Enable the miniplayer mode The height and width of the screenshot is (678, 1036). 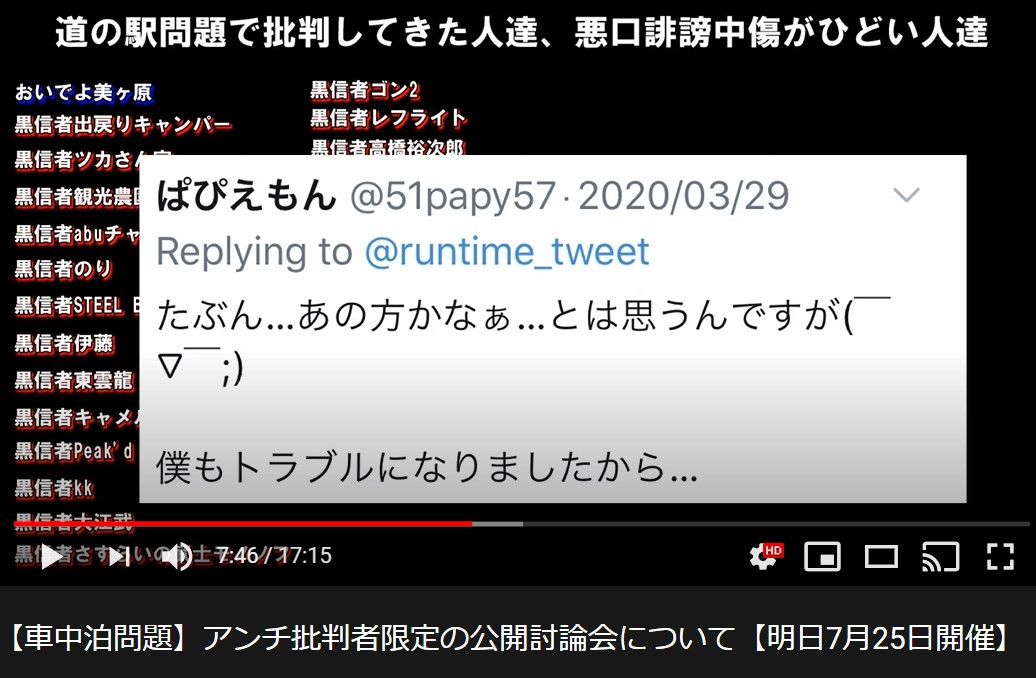[x=822, y=556]
